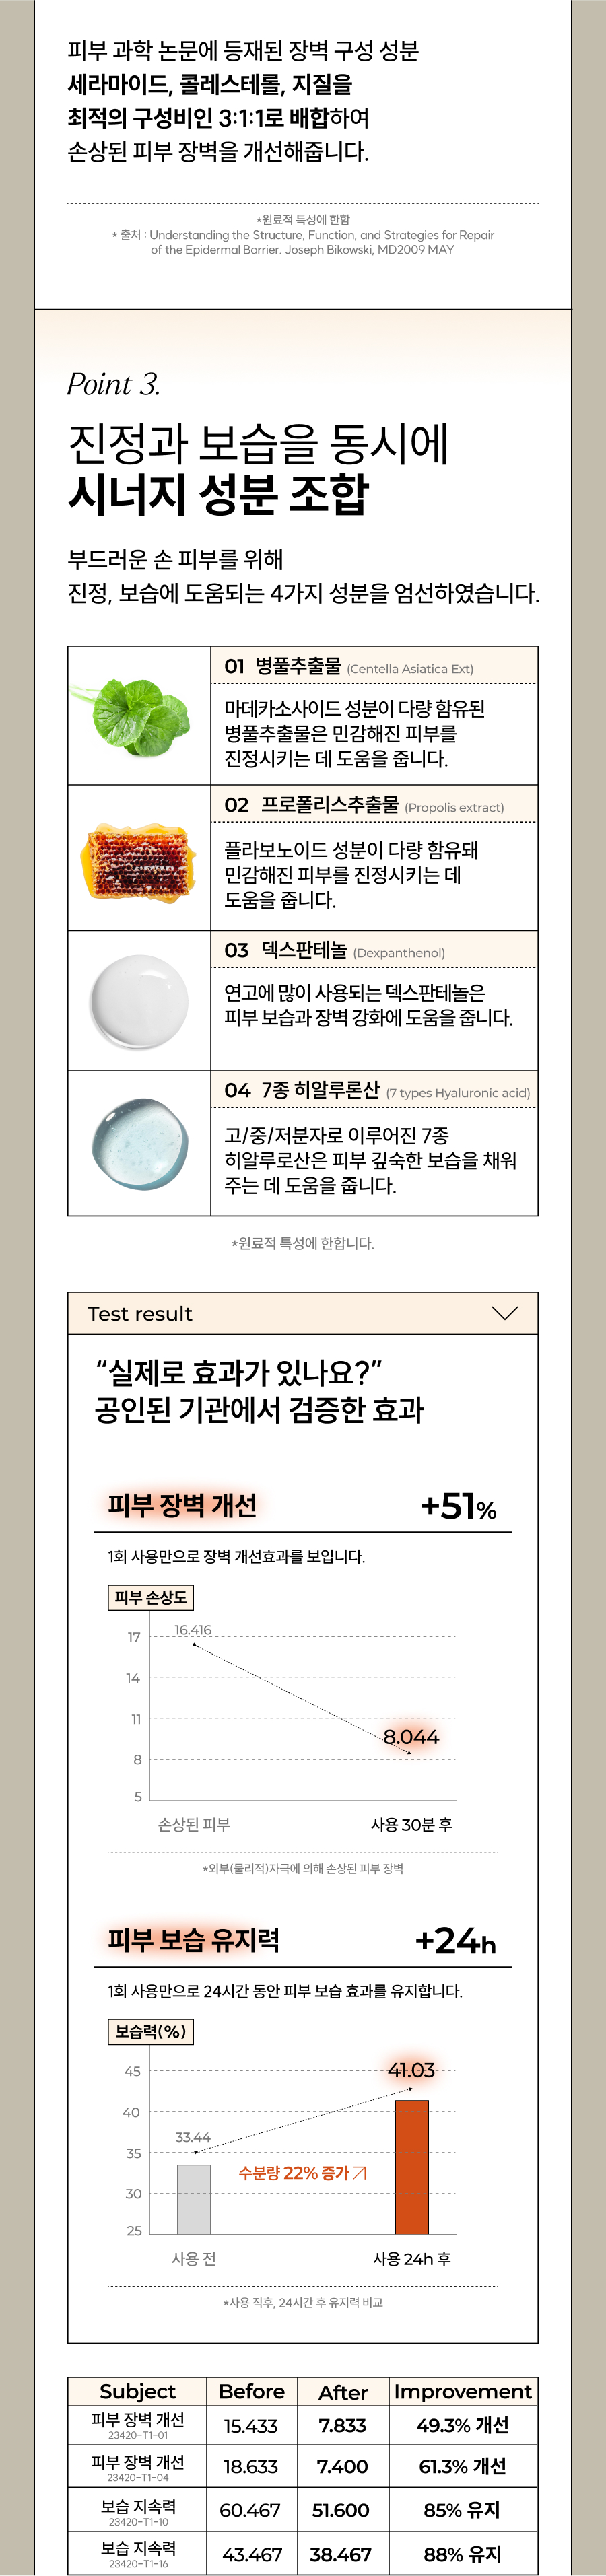Select the 보습력(%) chart label box
Image resolution: width=606 pixels, height=2576 pixels.
(x=150, y=2031)
